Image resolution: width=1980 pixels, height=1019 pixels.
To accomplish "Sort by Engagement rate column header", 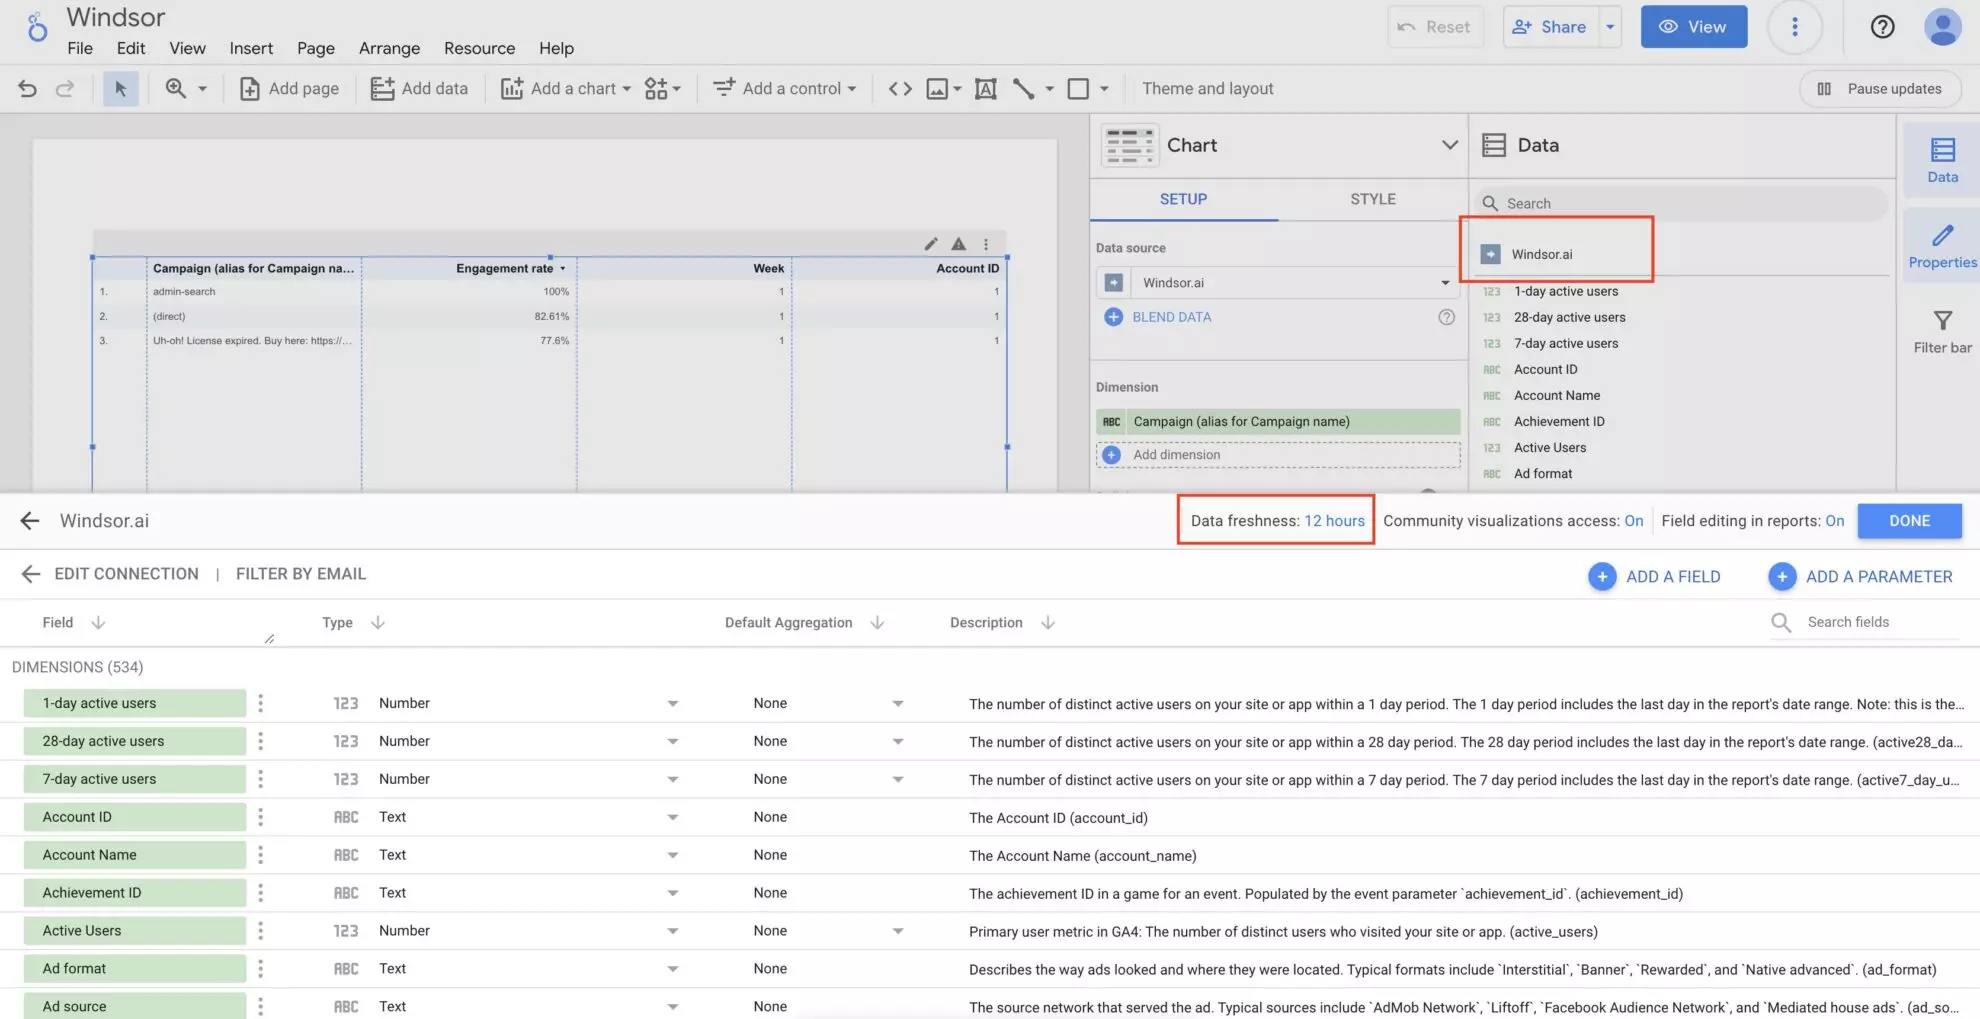I will tap(504, 268).
